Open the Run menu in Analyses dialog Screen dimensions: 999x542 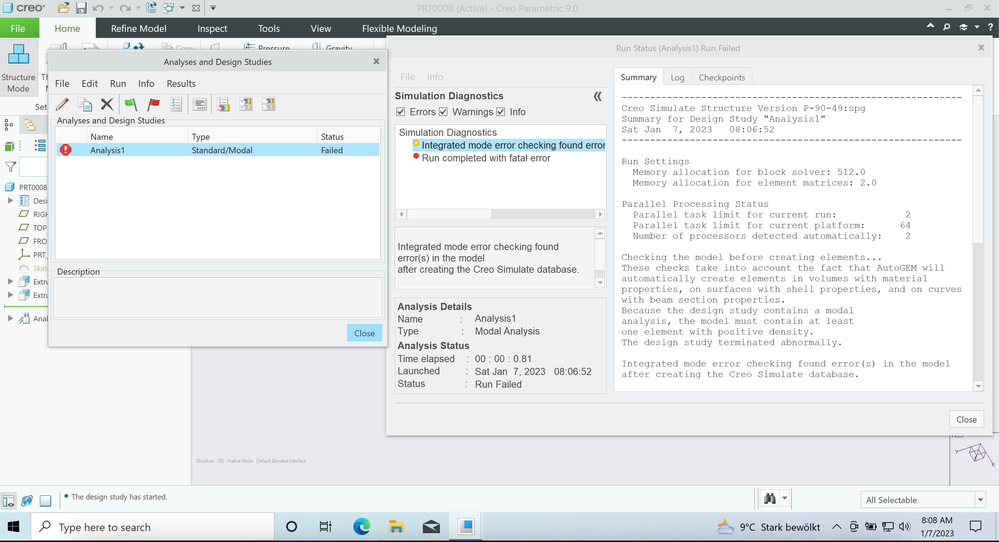tap(118, 84)
